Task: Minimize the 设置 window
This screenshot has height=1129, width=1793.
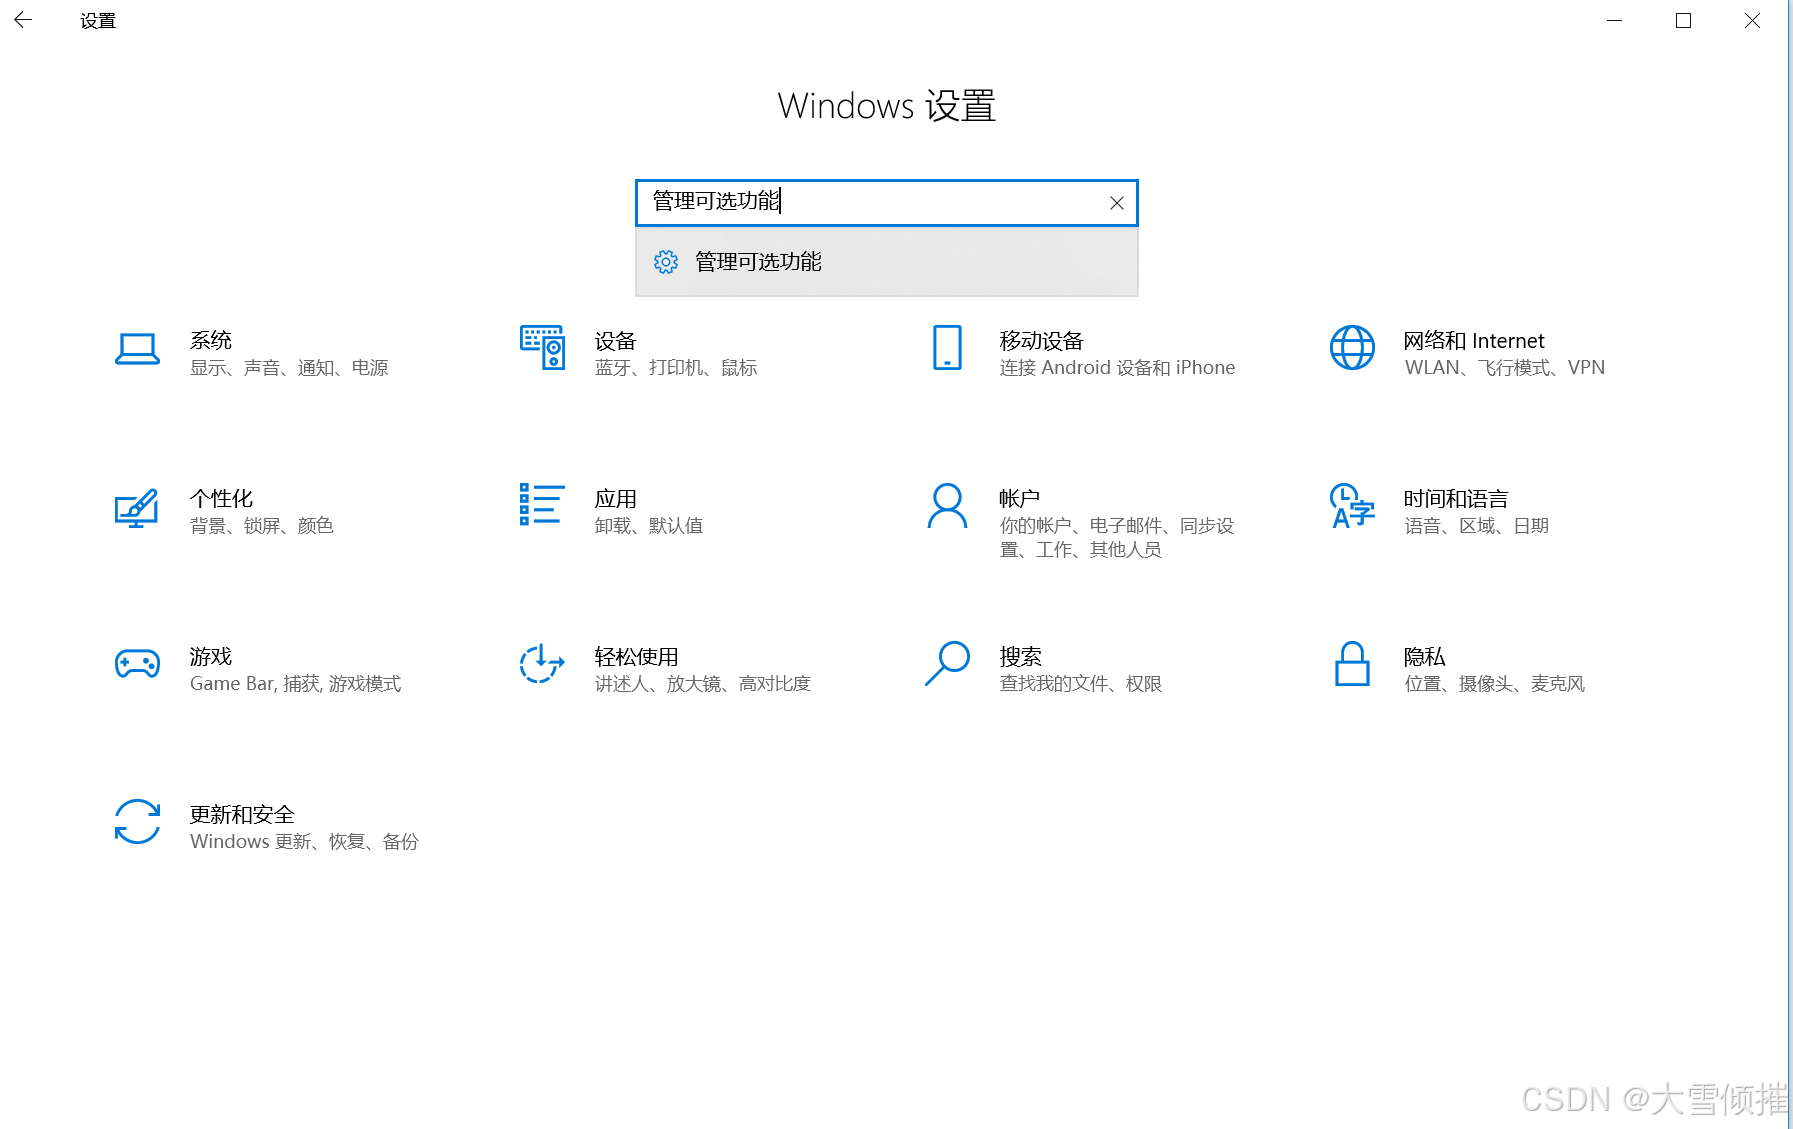Action: [x=1614, y=20]
